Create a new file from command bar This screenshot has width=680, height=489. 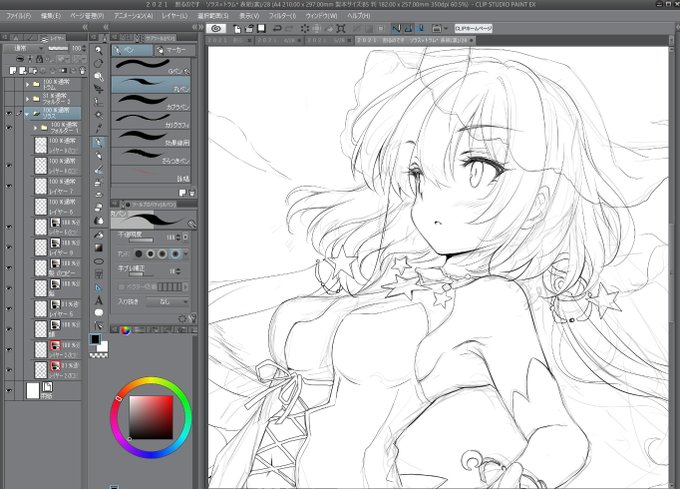[237, 29]
